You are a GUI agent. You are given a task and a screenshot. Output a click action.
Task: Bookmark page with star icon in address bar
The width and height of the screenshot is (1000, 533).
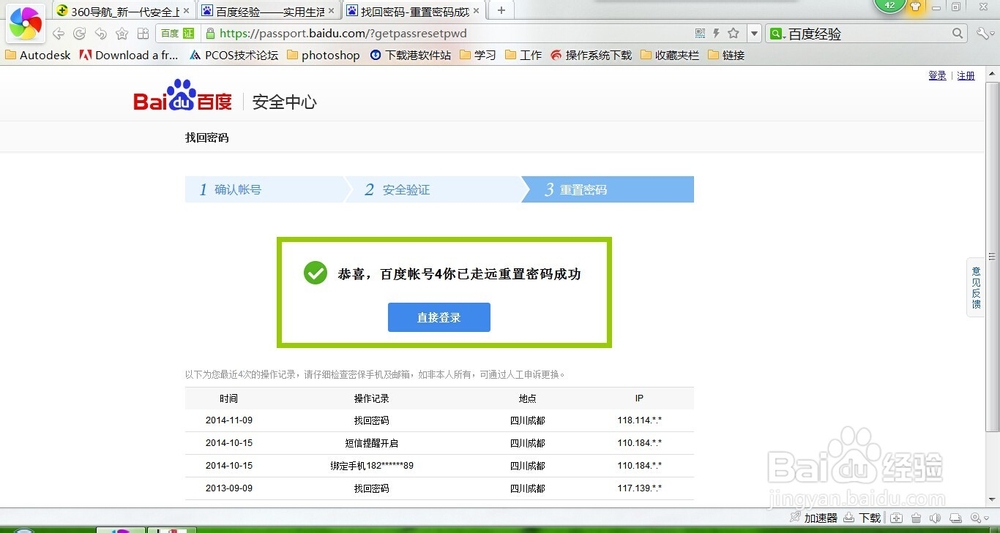click(x=733, y=33)
